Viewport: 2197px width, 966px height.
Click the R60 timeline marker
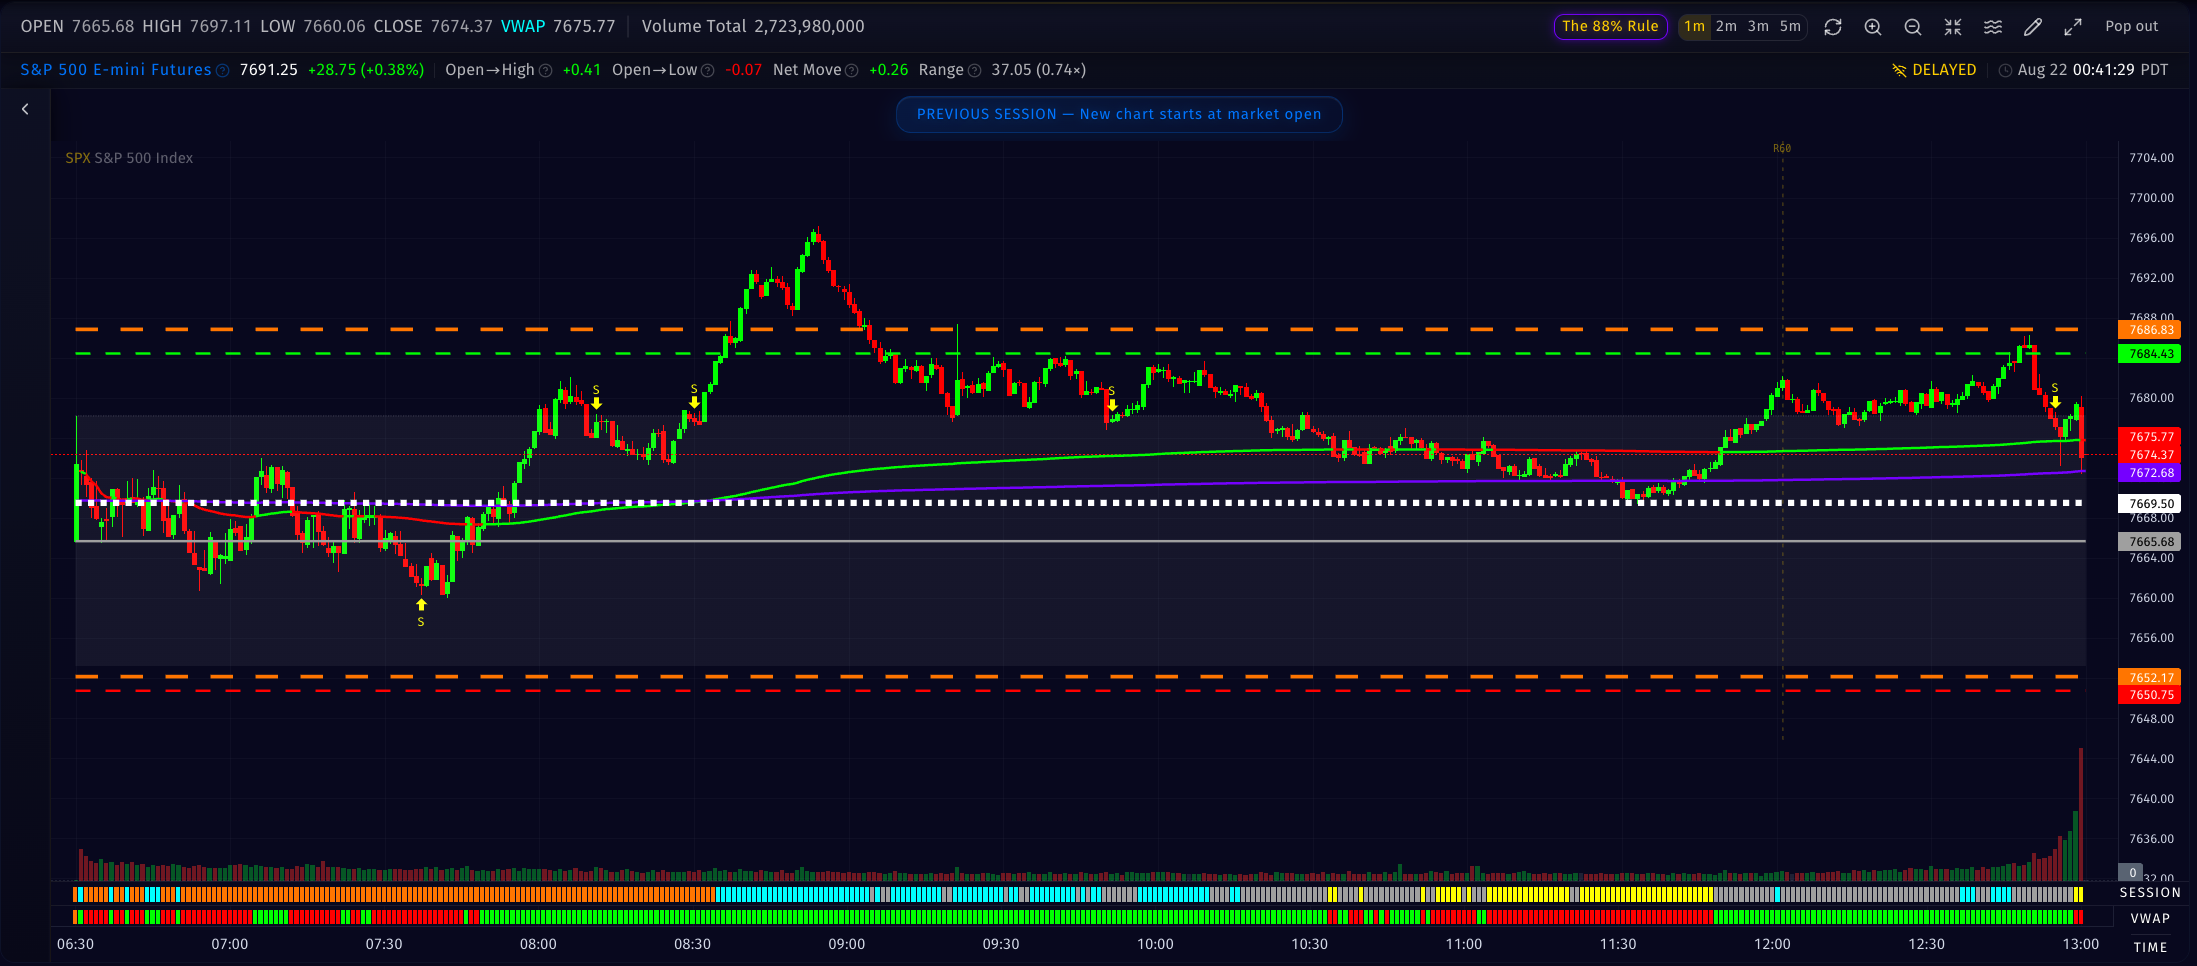click(x=1782, y=148)
